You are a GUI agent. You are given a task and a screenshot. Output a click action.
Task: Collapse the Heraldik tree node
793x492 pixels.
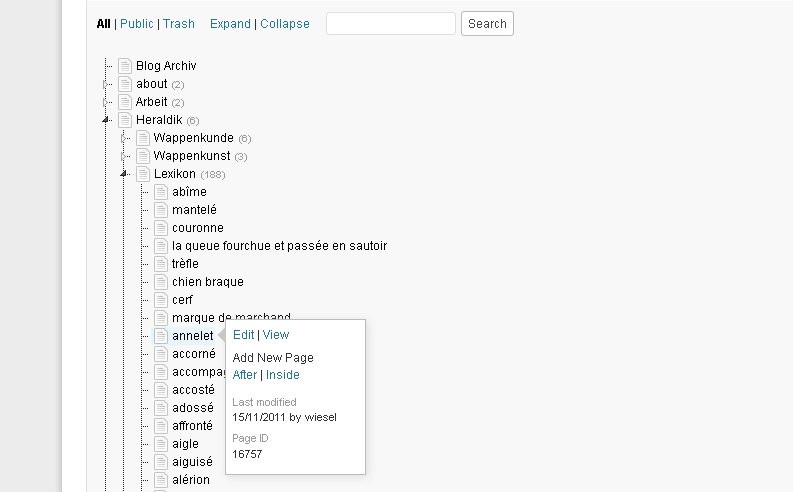pos(106,120)
